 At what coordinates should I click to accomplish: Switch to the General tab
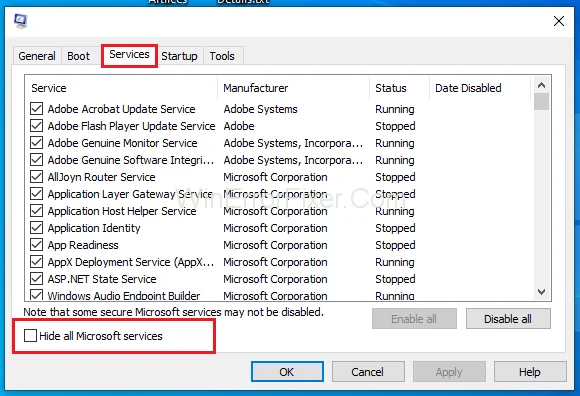click(37, 56)
